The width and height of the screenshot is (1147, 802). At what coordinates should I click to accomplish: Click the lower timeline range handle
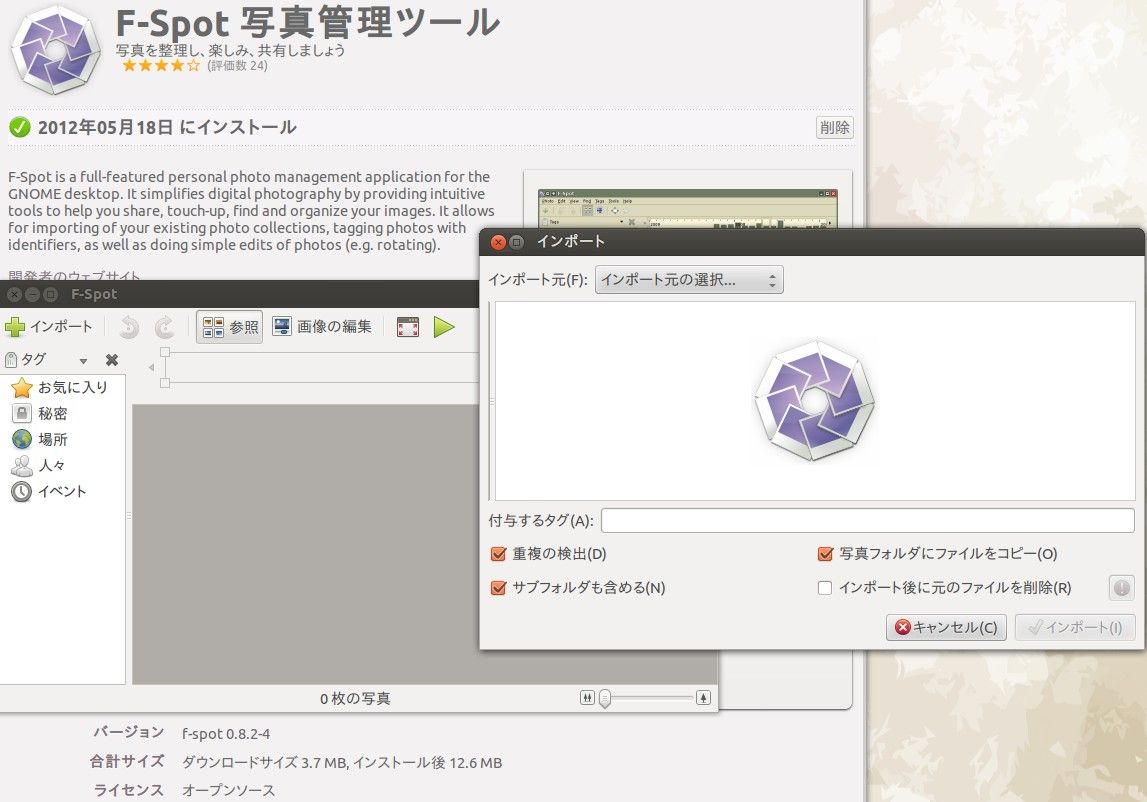click(165, 383)
